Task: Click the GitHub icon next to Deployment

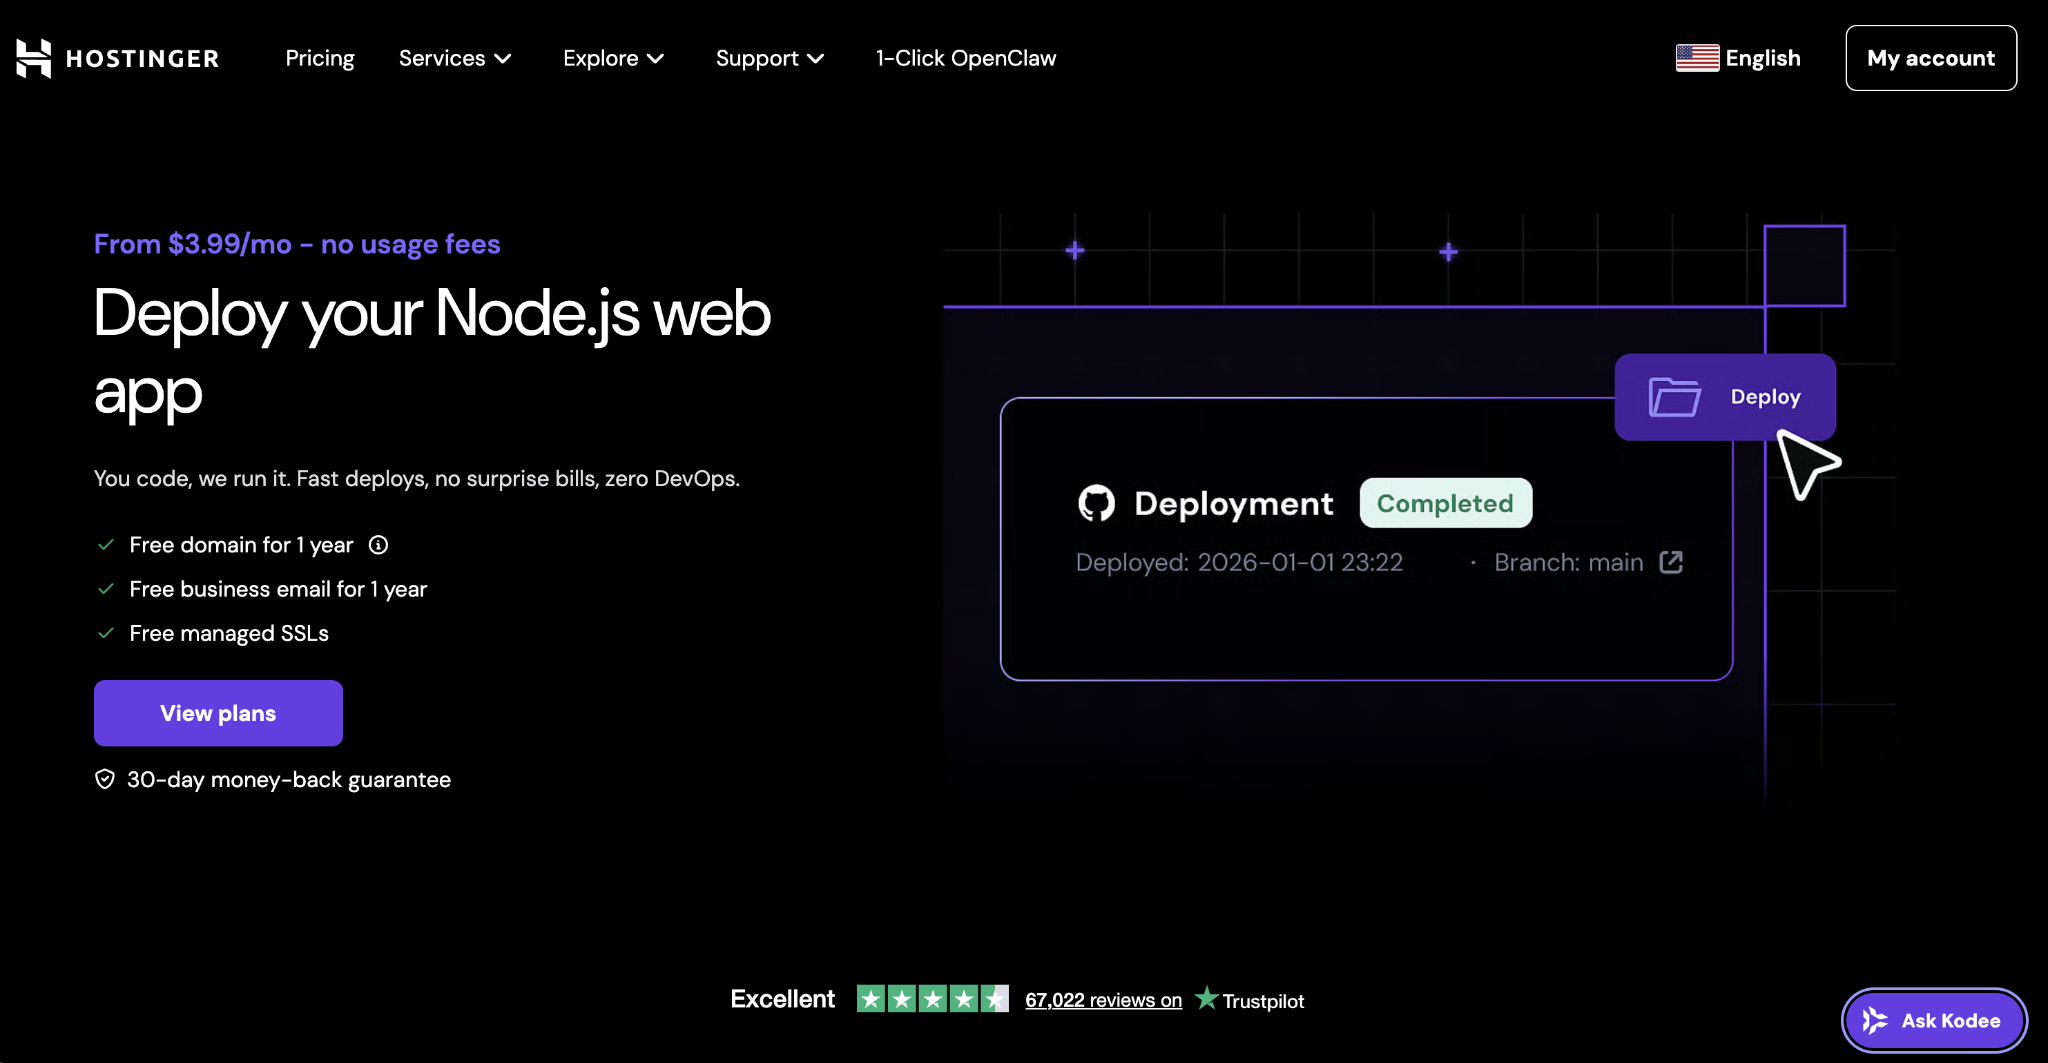Action: 1096,503
